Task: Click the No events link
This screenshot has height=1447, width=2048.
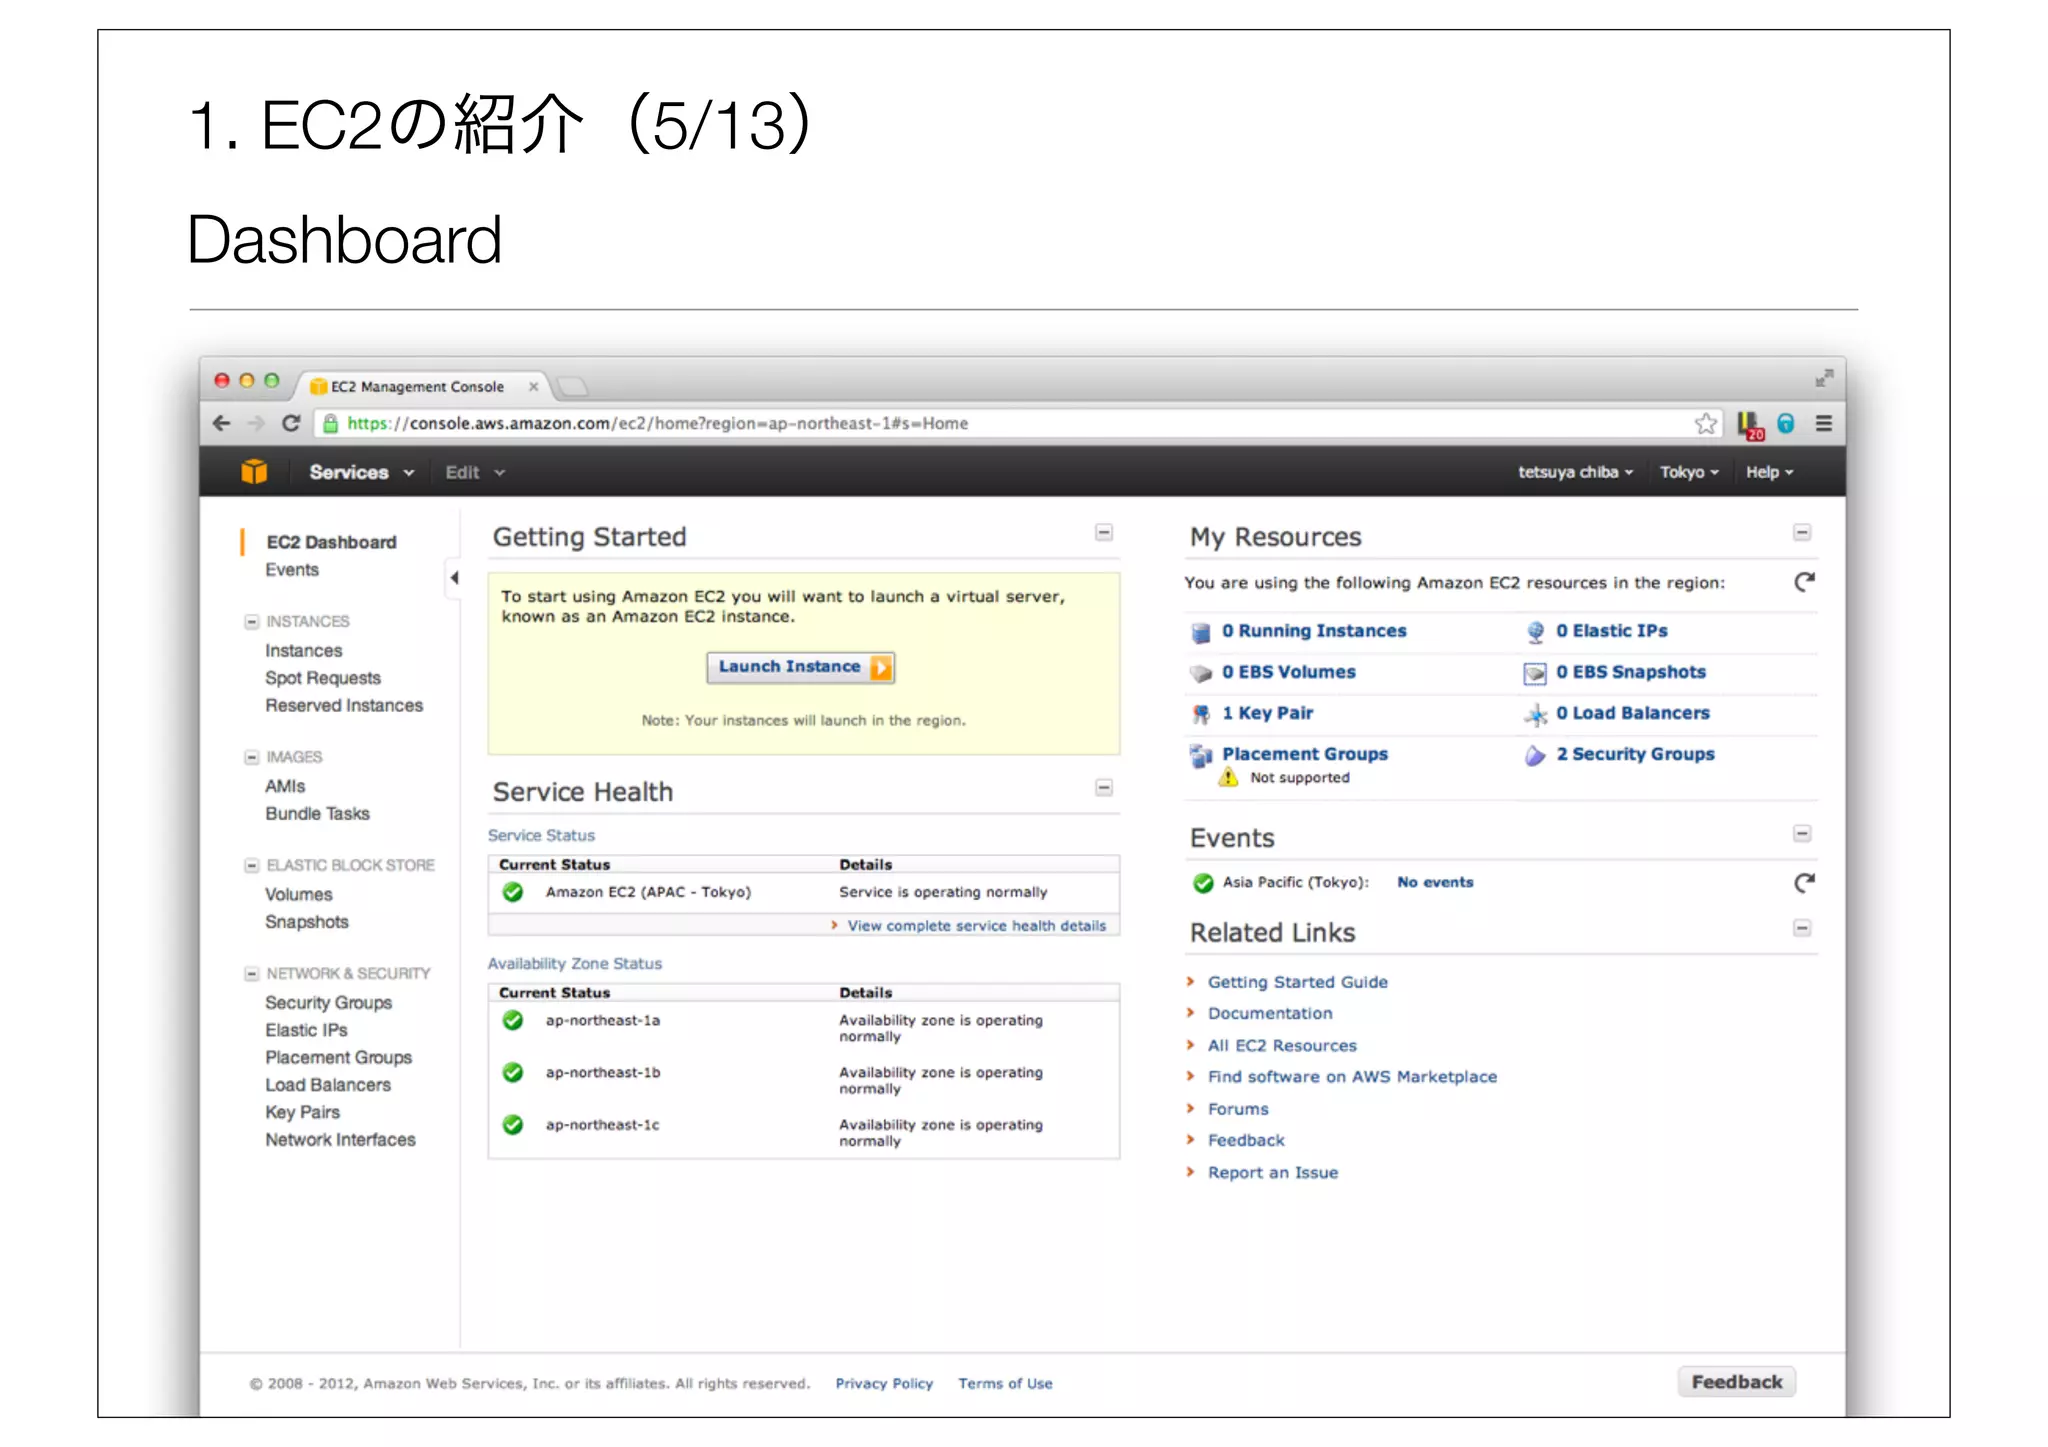Action: (x=1435, y=882)
